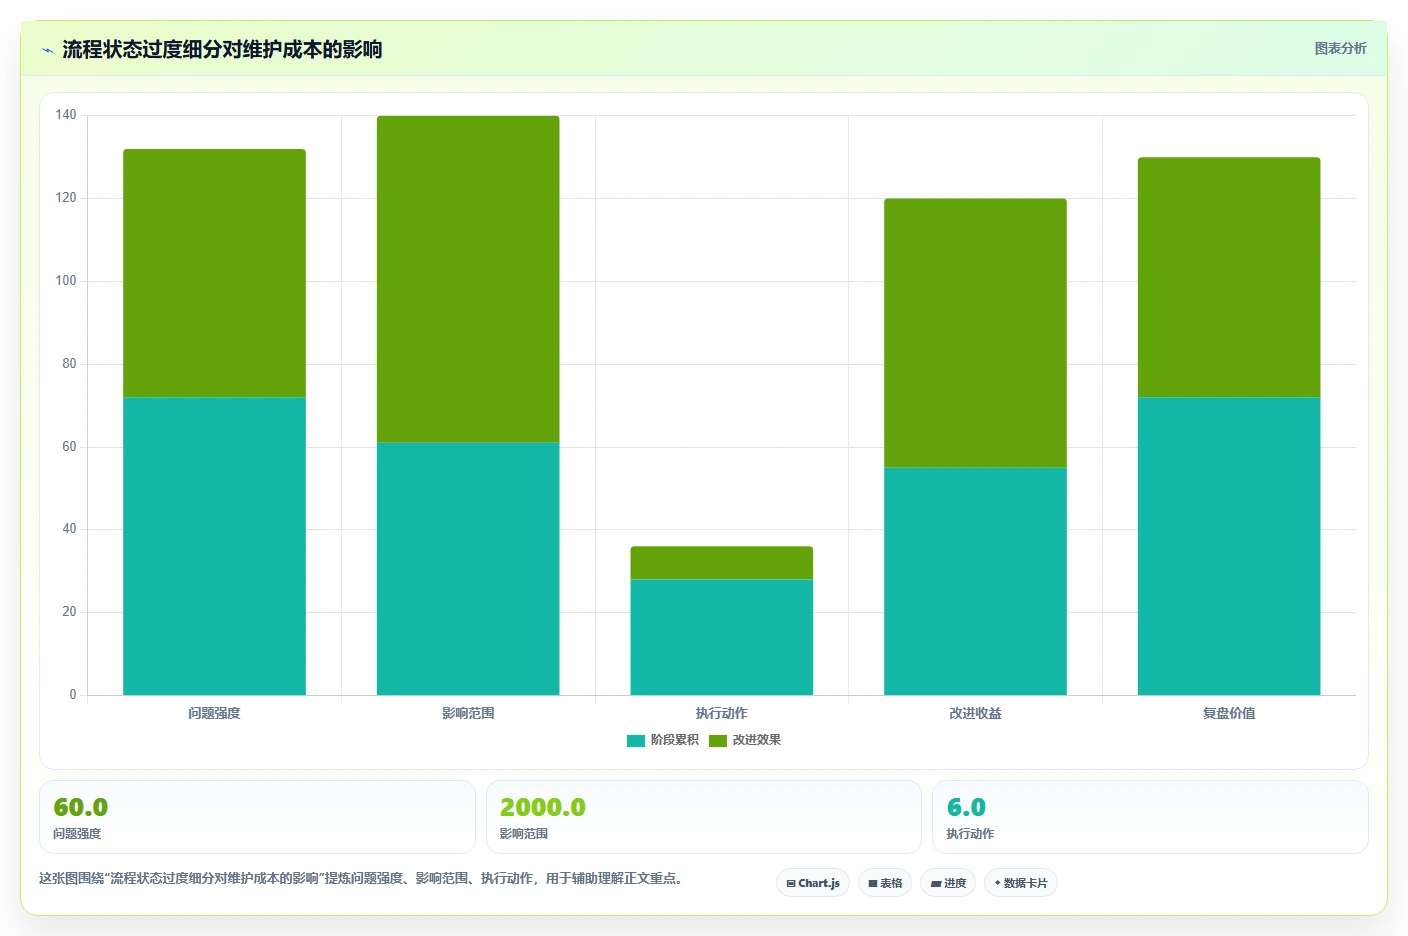Click the 复盘价值 x-axis label
This screenshot has width=1408, height=936.
click(x=1229, y=713)
